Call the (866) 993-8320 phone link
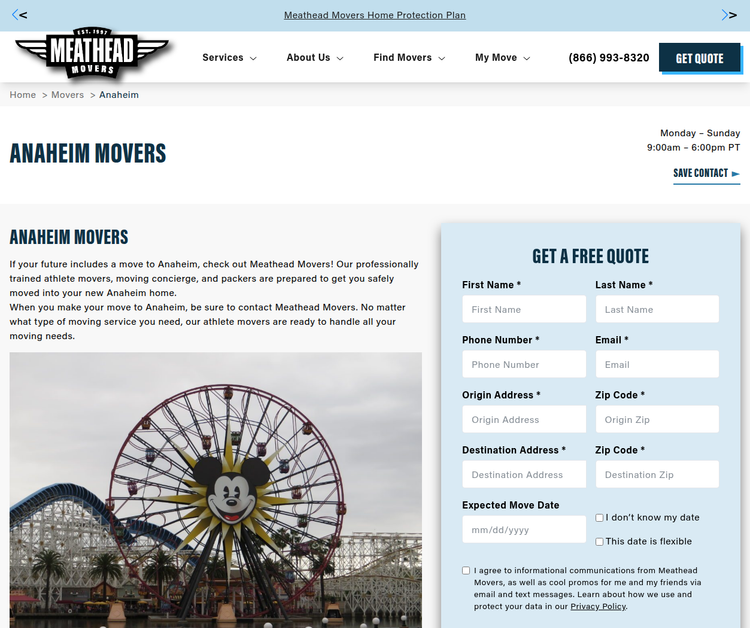Screen dimensions: 750x628 pos(608,58)
